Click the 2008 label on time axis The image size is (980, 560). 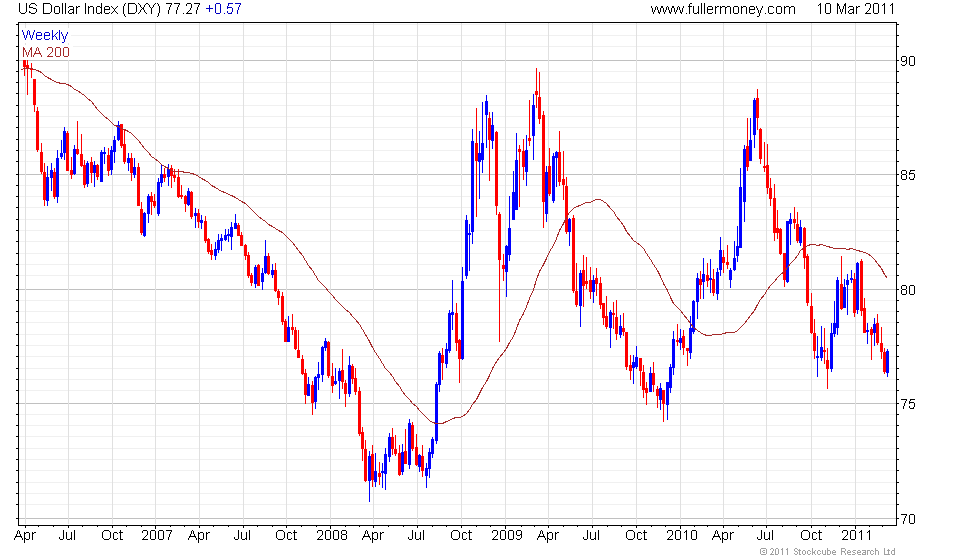pos(331,536)
